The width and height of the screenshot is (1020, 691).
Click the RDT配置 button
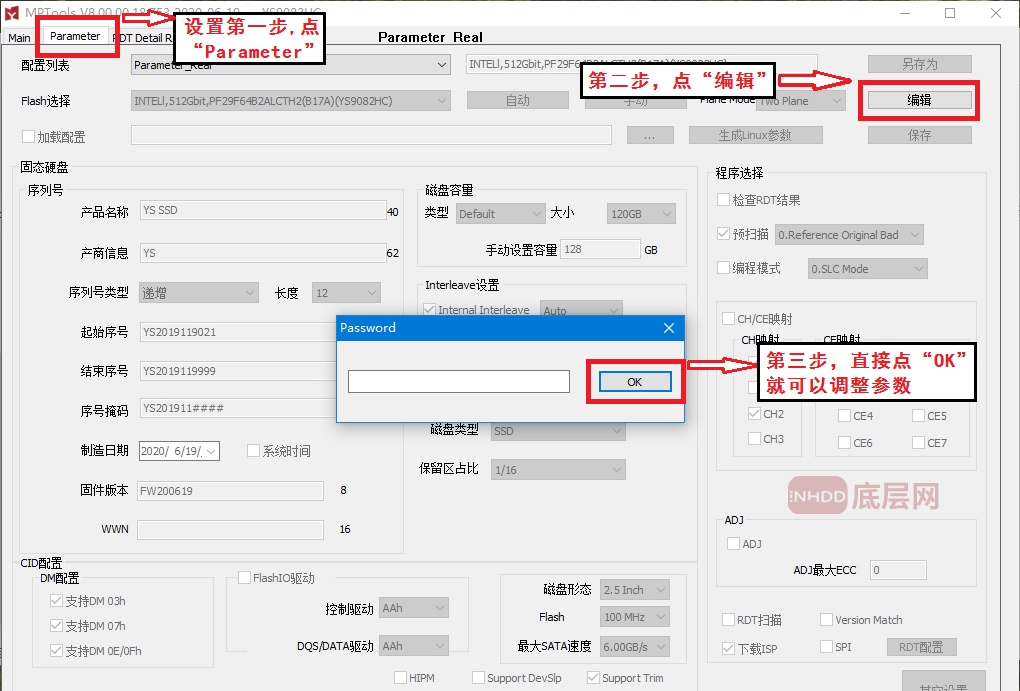pyautogui.click(x=921, y=647)
